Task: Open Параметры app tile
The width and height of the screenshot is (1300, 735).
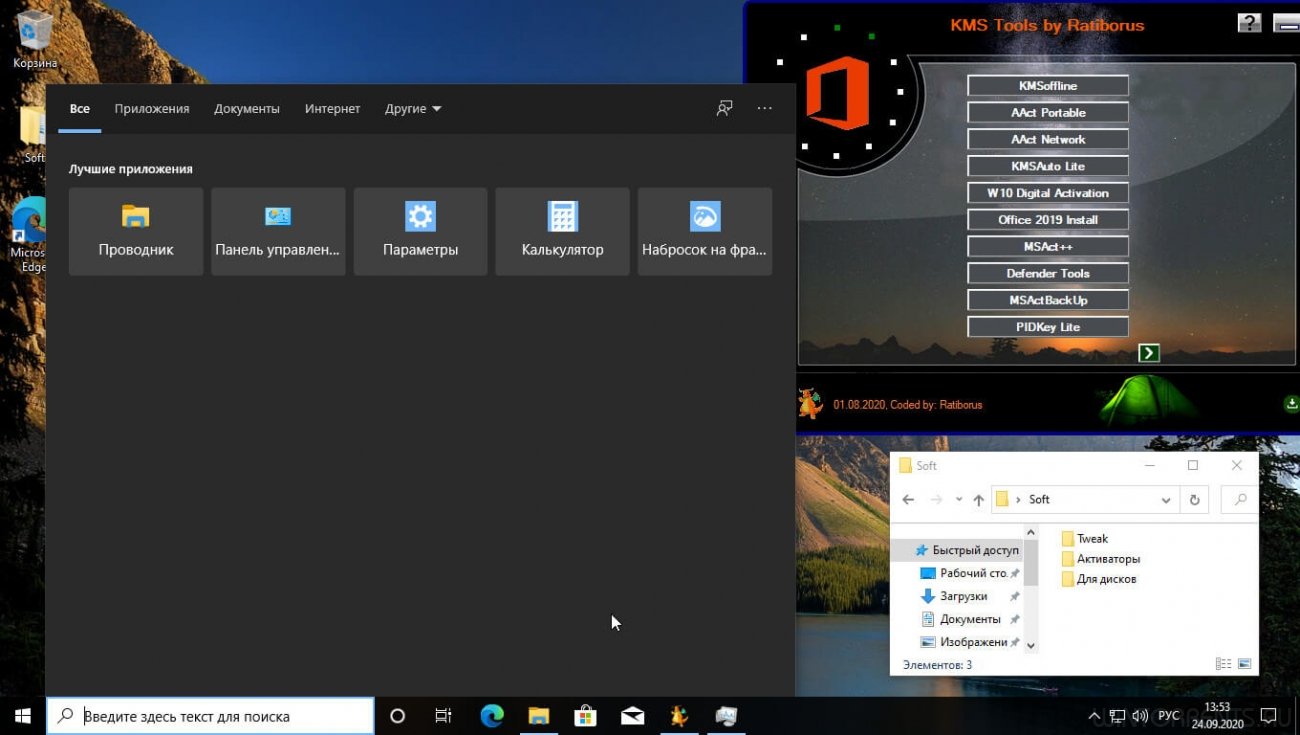Action: coord(421,231)
